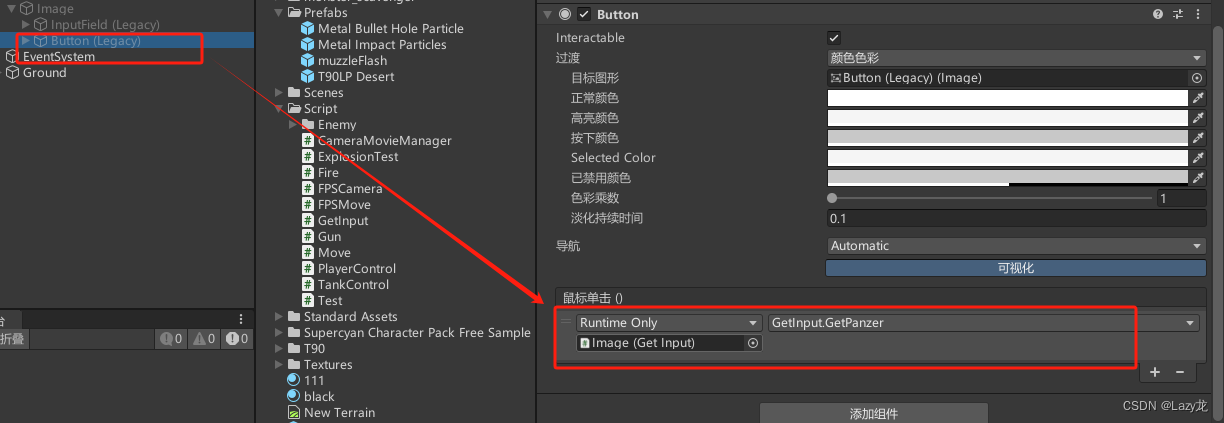Select Metal Impact Particles prefab icon
1224x423 pixels.
coord(308,45)
